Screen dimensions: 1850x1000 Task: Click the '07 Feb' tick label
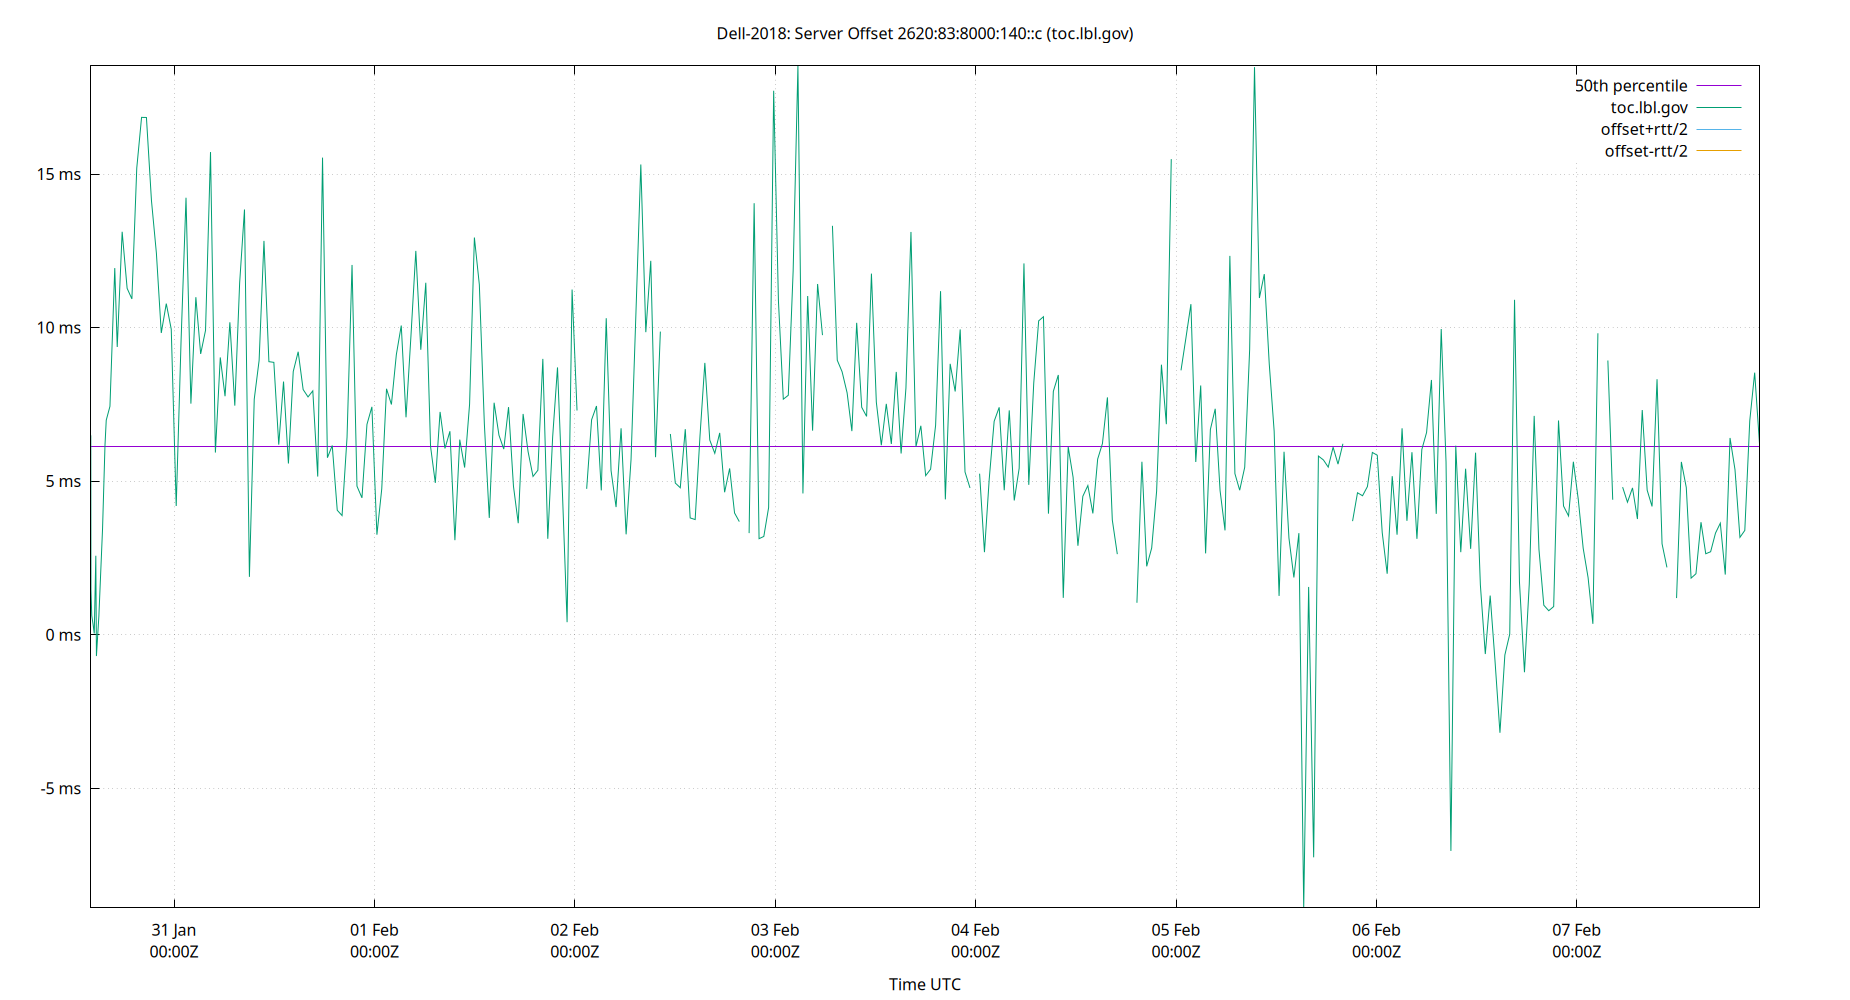click(x=1576, y=929)
